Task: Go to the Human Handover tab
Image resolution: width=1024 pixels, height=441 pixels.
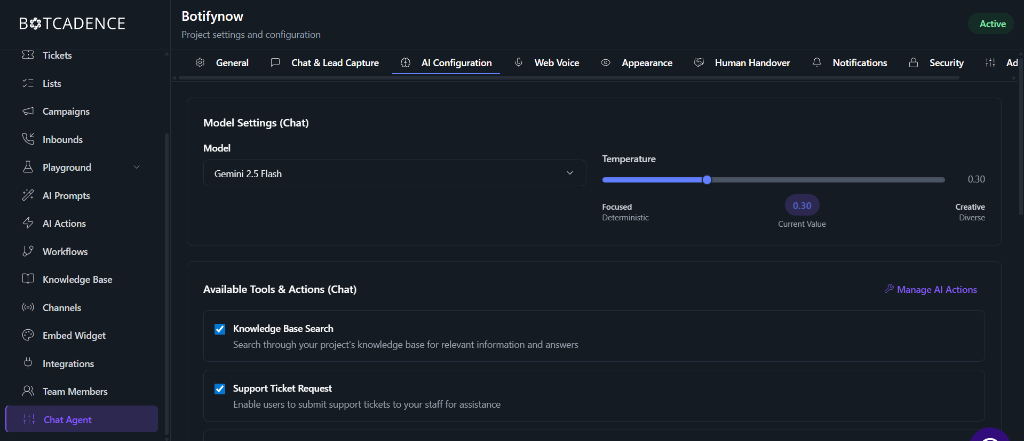Action: (x=742, y=63)
